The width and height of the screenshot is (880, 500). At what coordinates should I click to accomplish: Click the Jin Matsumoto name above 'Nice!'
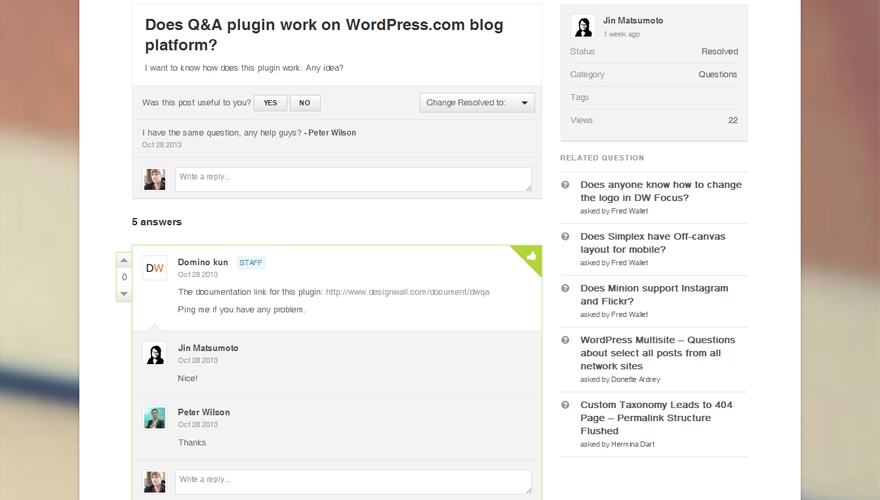tap(208, 348)
